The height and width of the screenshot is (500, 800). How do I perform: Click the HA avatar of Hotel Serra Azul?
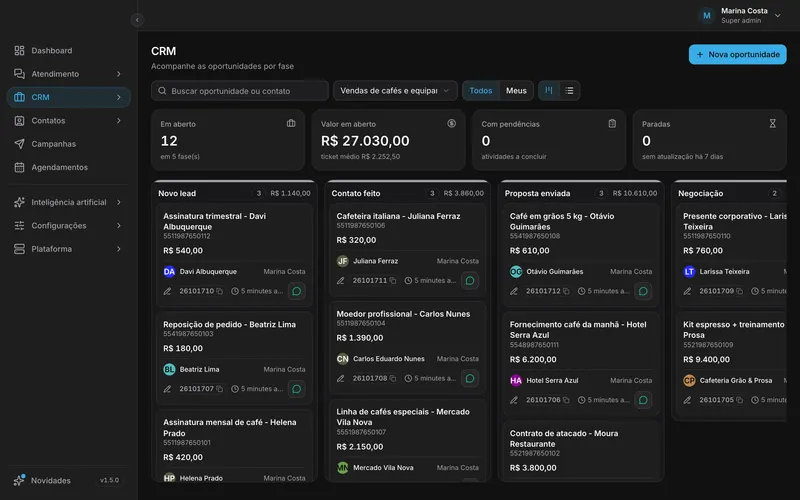(516, 380)
